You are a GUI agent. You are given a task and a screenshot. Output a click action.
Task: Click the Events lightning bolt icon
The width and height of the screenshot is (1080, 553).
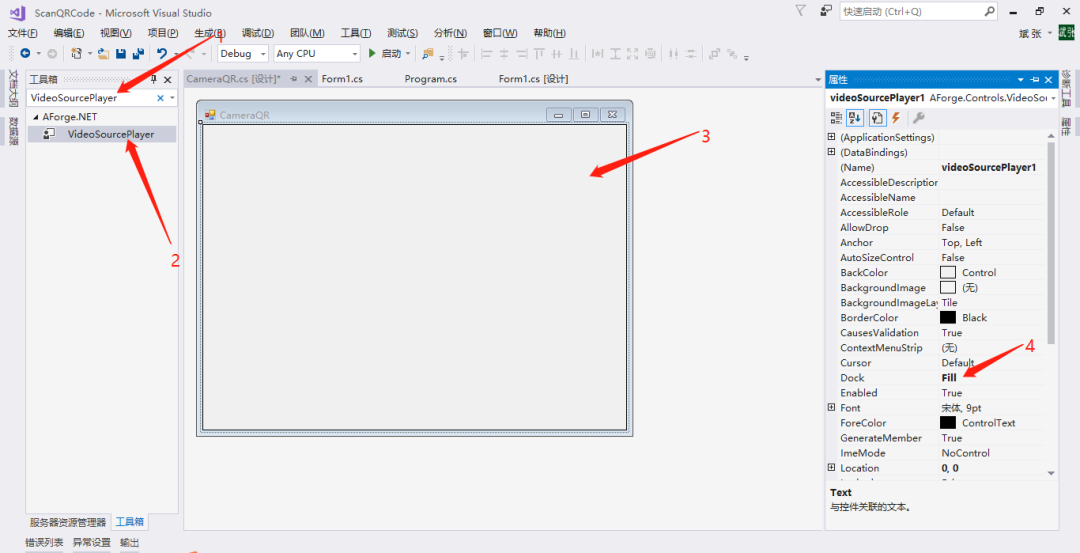(x=896, y=118)
